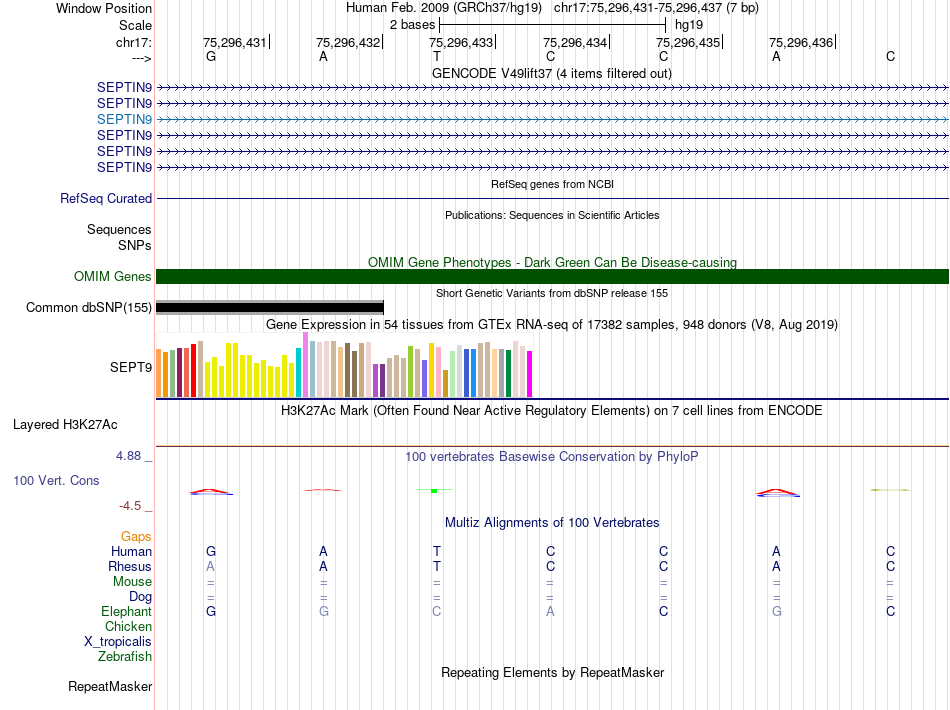Click the Elephant species label in the alignment
The height and width of the screenshot is (710, 950).
click(127, 611)
